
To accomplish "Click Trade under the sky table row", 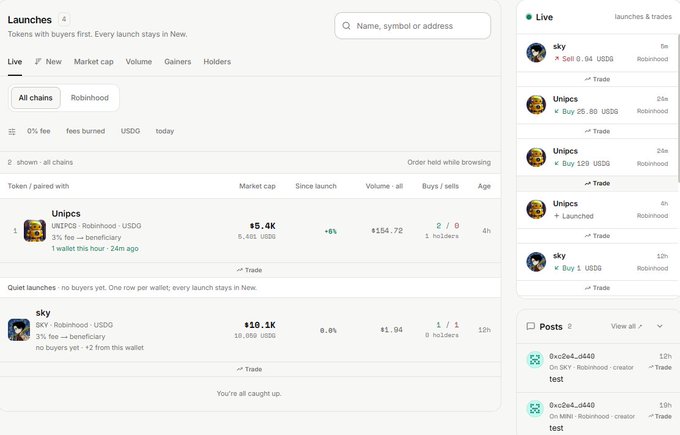I will (250, 370).
